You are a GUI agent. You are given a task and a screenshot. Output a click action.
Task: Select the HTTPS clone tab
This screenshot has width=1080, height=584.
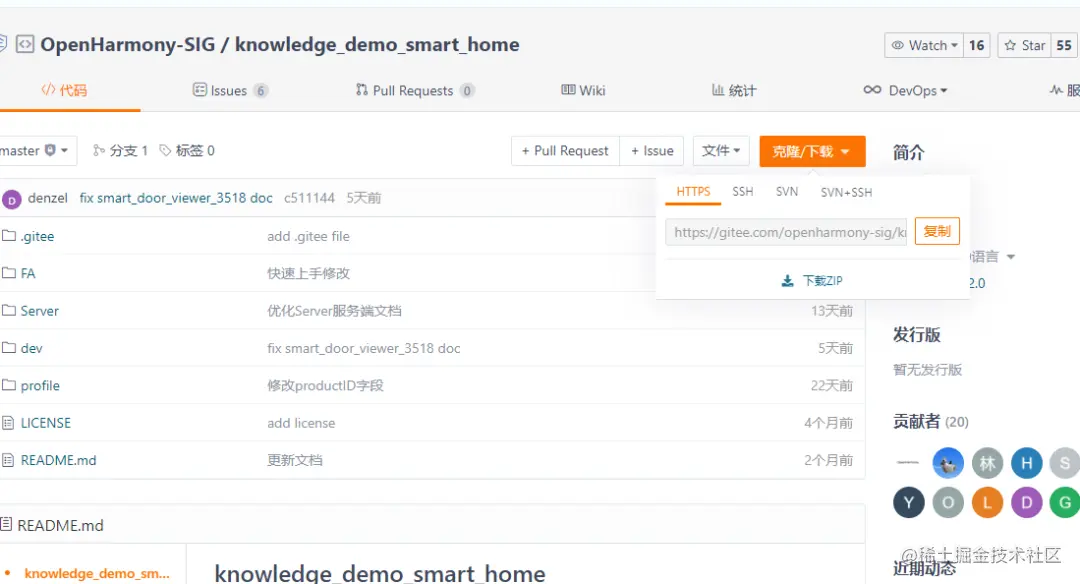(693, 192)
